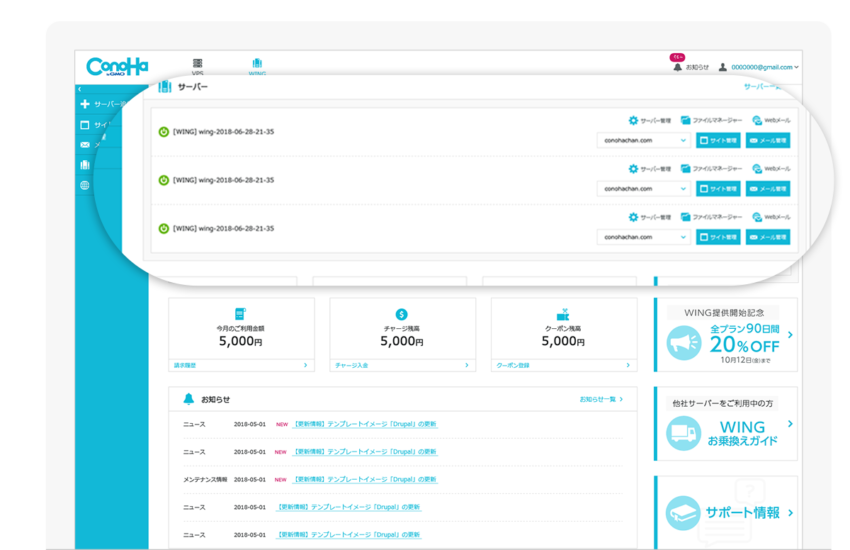Click the second server's メール管理 button
The height and width of the screenshot is (550, 850).
point(768,188)
